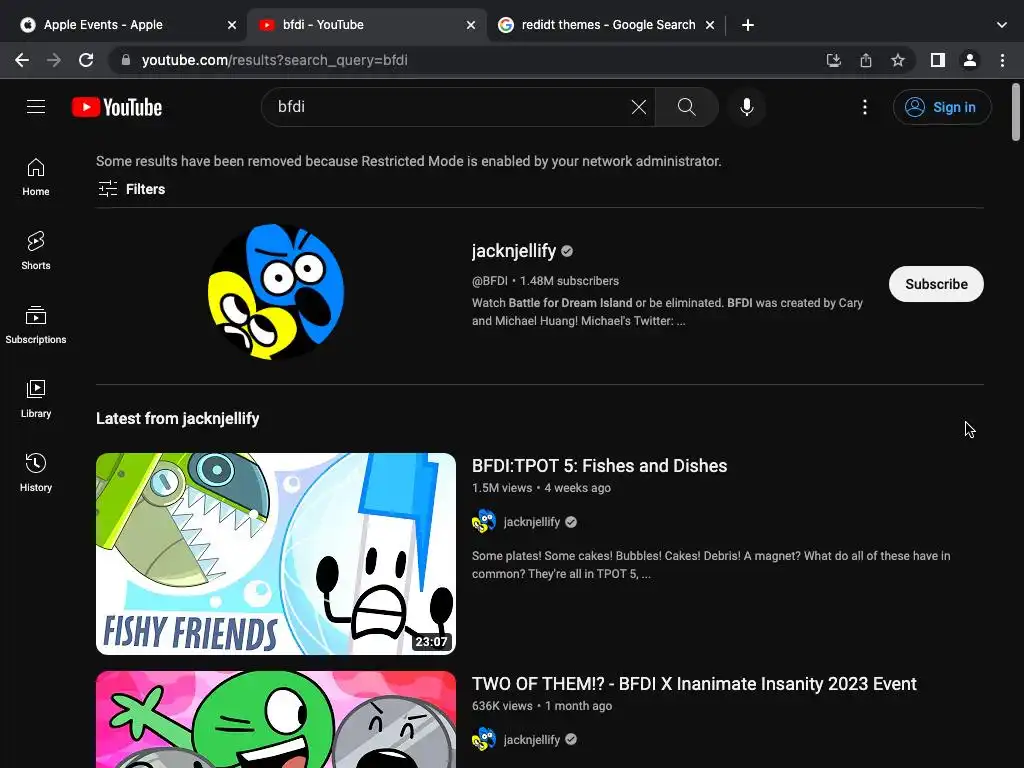Open a new browser tab
The image size is (1024, 768).
coord(748,25)
